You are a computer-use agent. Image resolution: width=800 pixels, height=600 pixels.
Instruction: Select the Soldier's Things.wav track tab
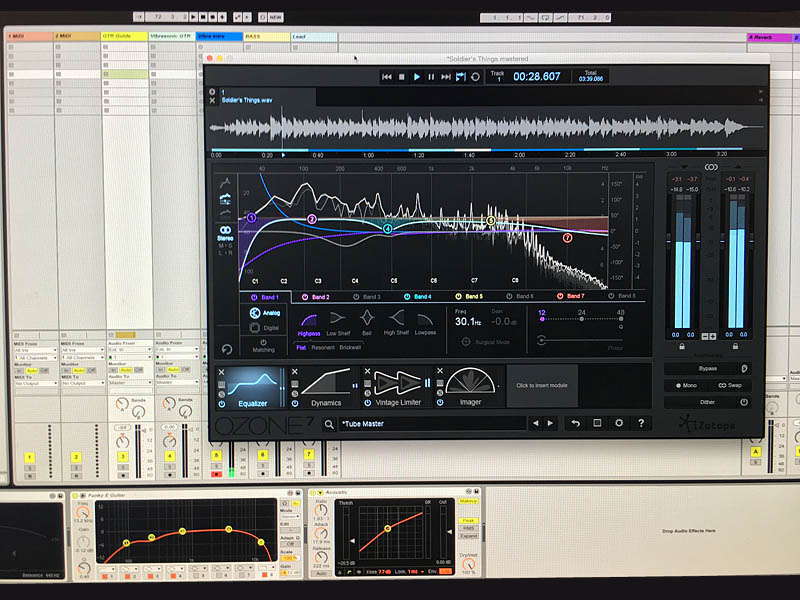[x=268, y=96]
